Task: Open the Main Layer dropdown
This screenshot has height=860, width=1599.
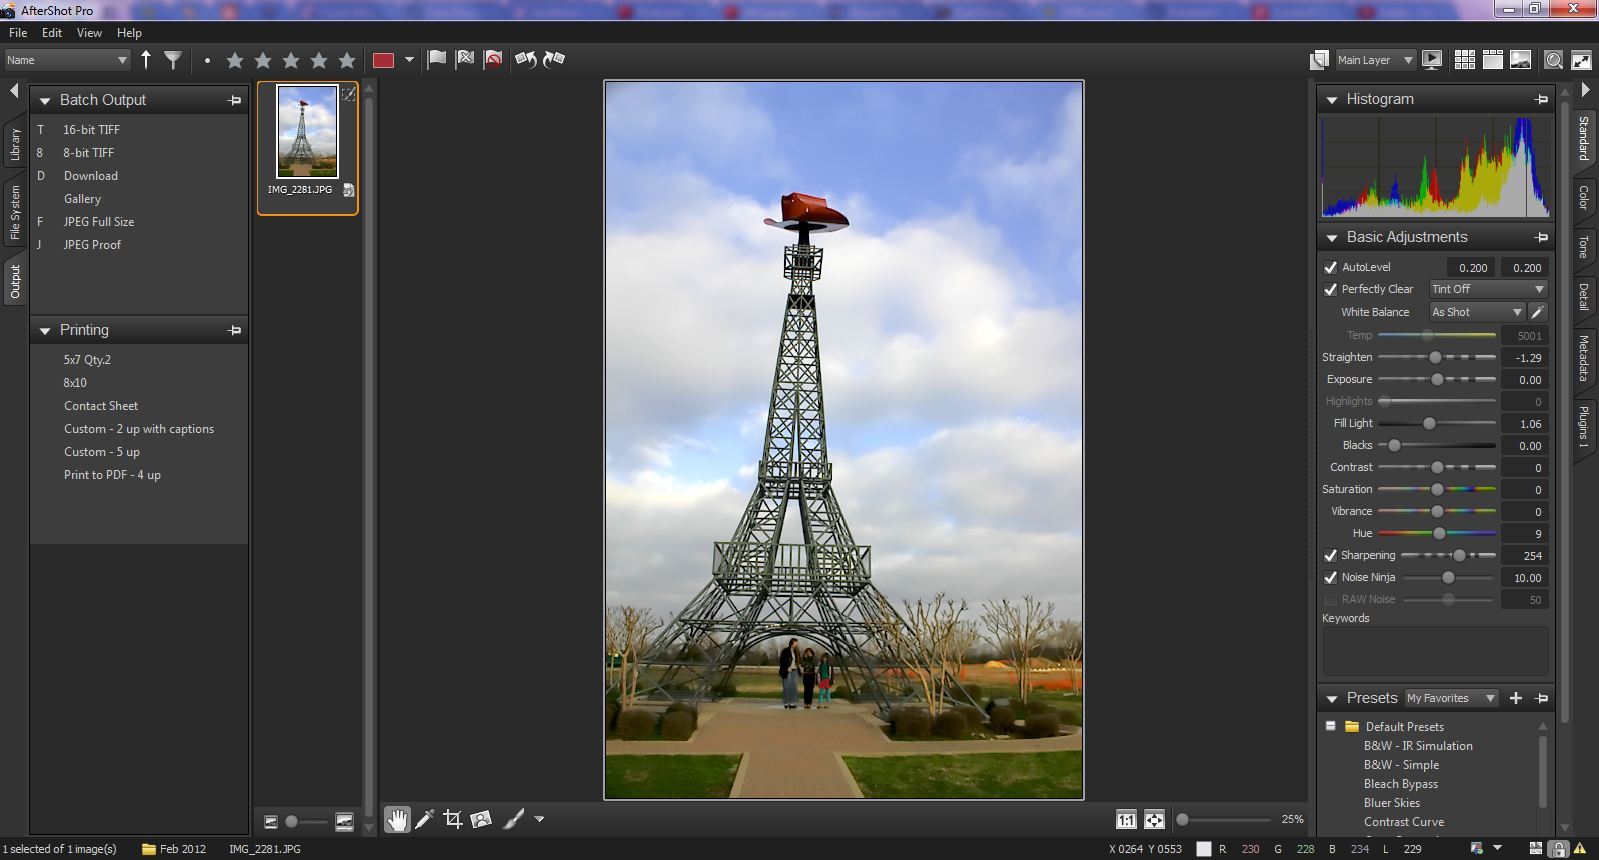Action: pos(1375,60)
